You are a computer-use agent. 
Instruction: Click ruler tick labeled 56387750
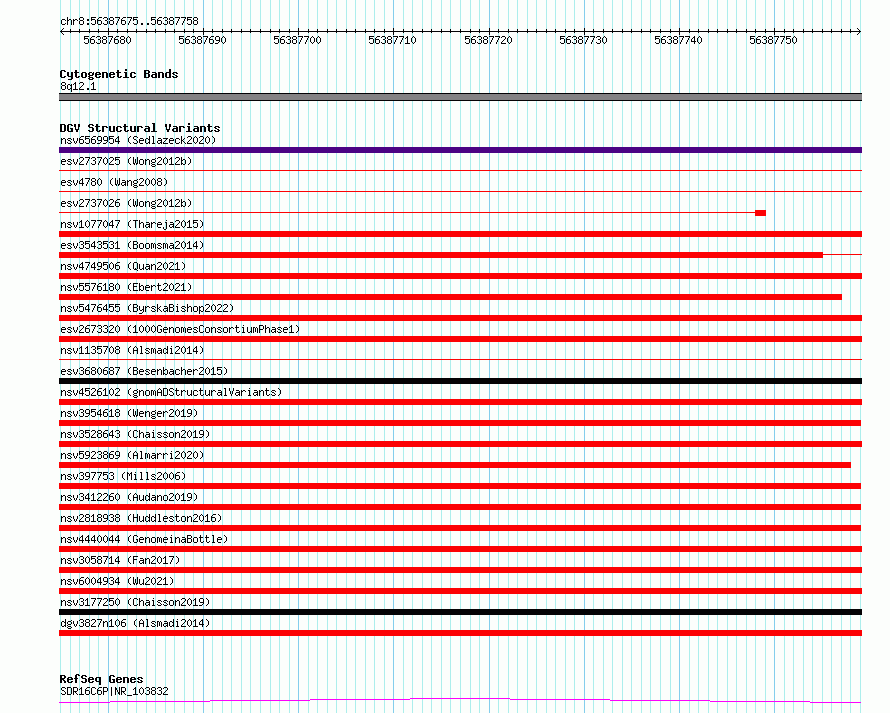coord(773,40)
